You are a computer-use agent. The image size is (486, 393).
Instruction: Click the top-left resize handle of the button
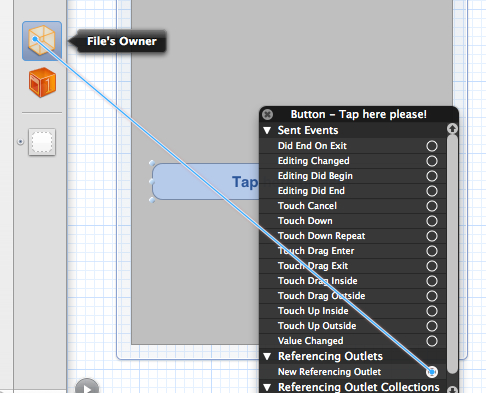[x=152, y=163]
